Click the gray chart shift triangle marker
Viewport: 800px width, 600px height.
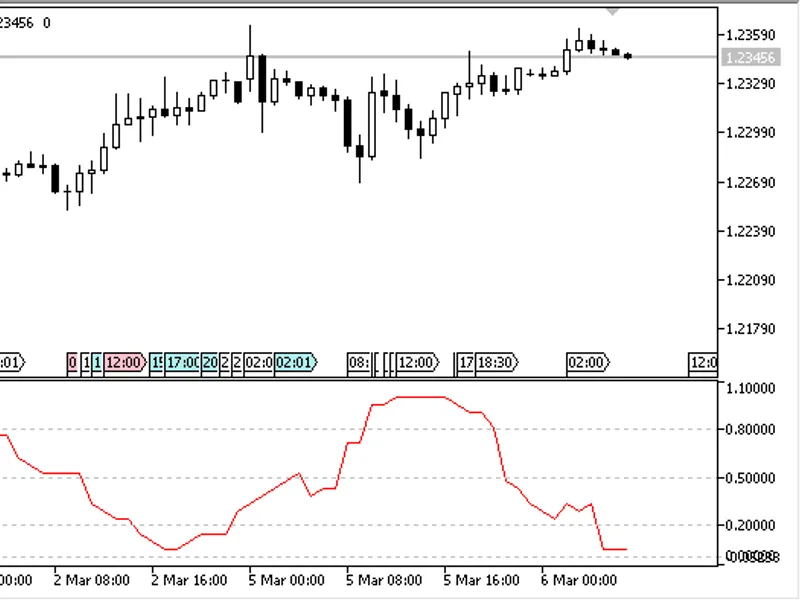pyautogui.click(x=612, y=12)
